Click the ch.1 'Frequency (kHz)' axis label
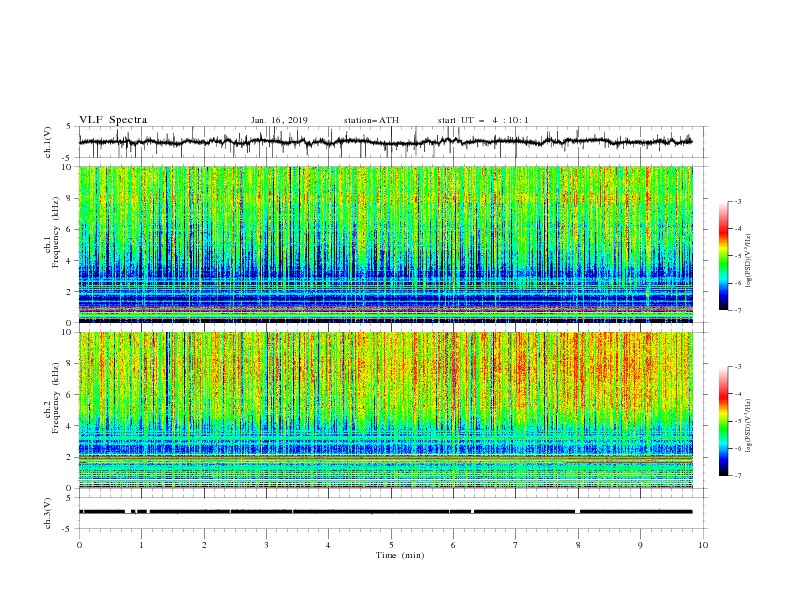Image resolution: width=792 pixels, height=612 pixels. [x=55, y=231]
